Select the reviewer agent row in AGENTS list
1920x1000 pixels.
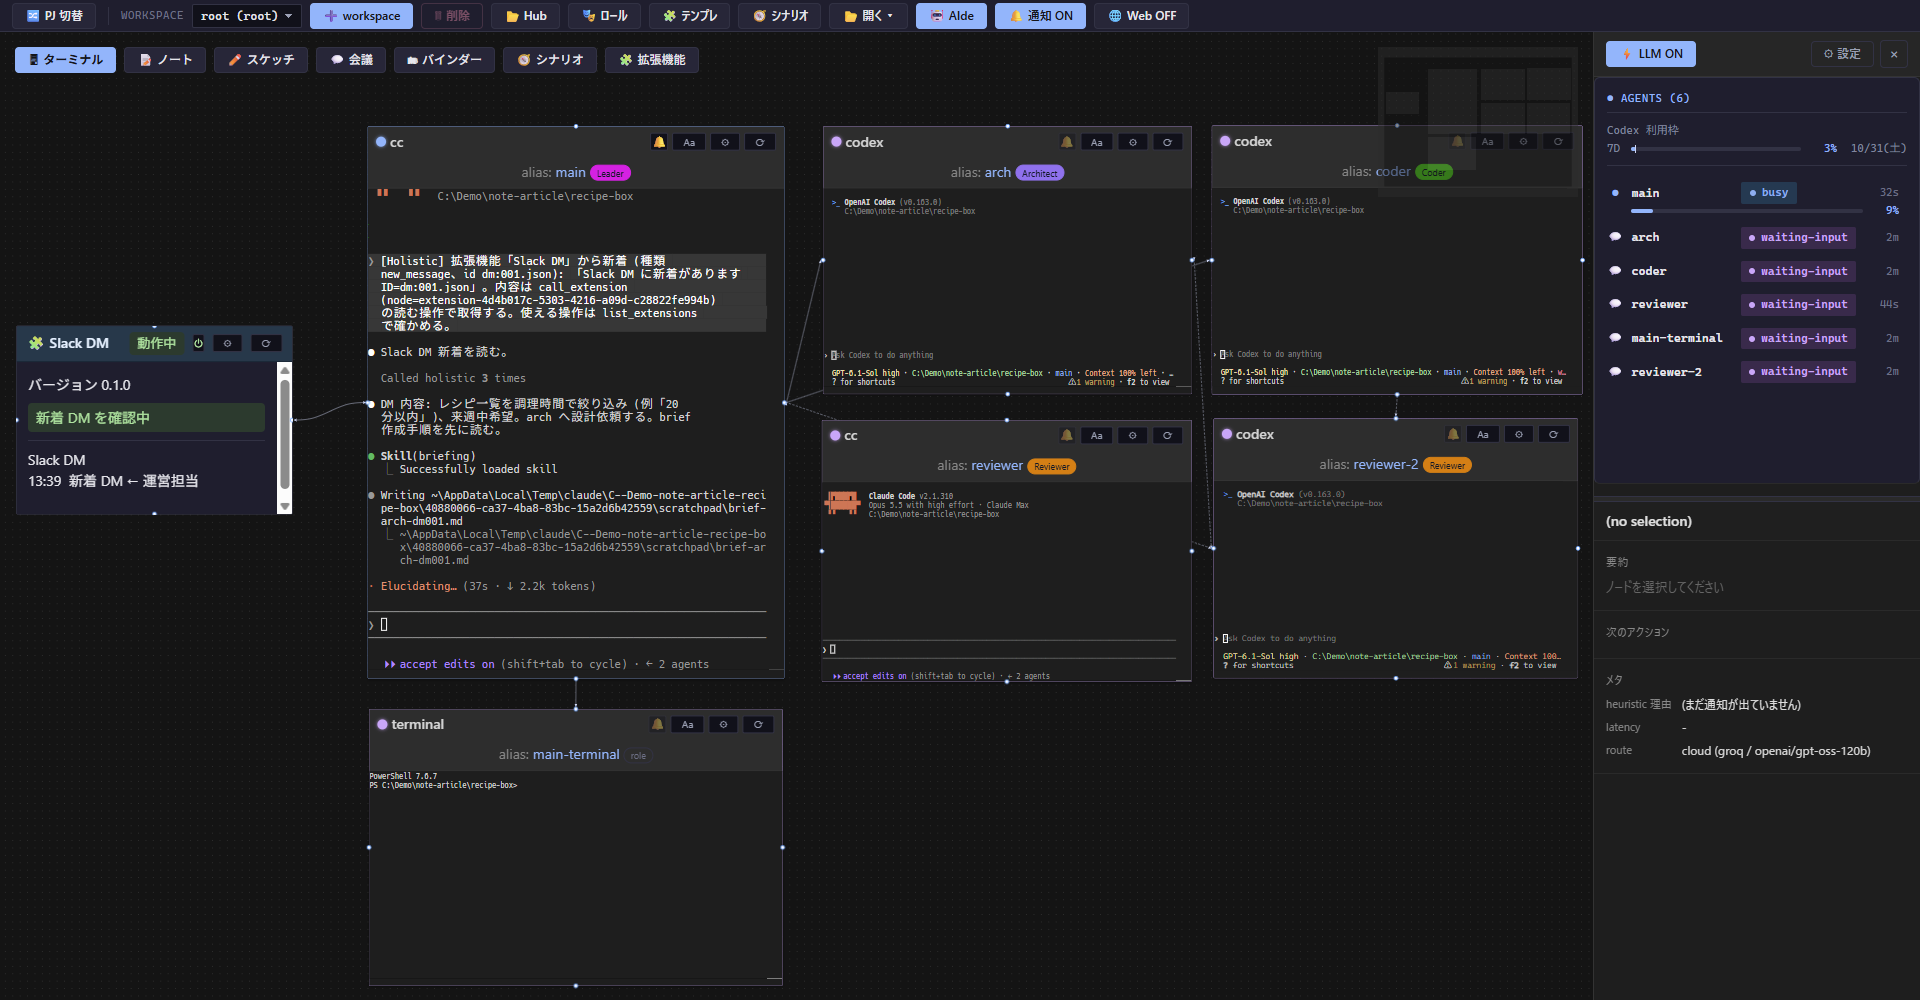tap(1756, 304)
